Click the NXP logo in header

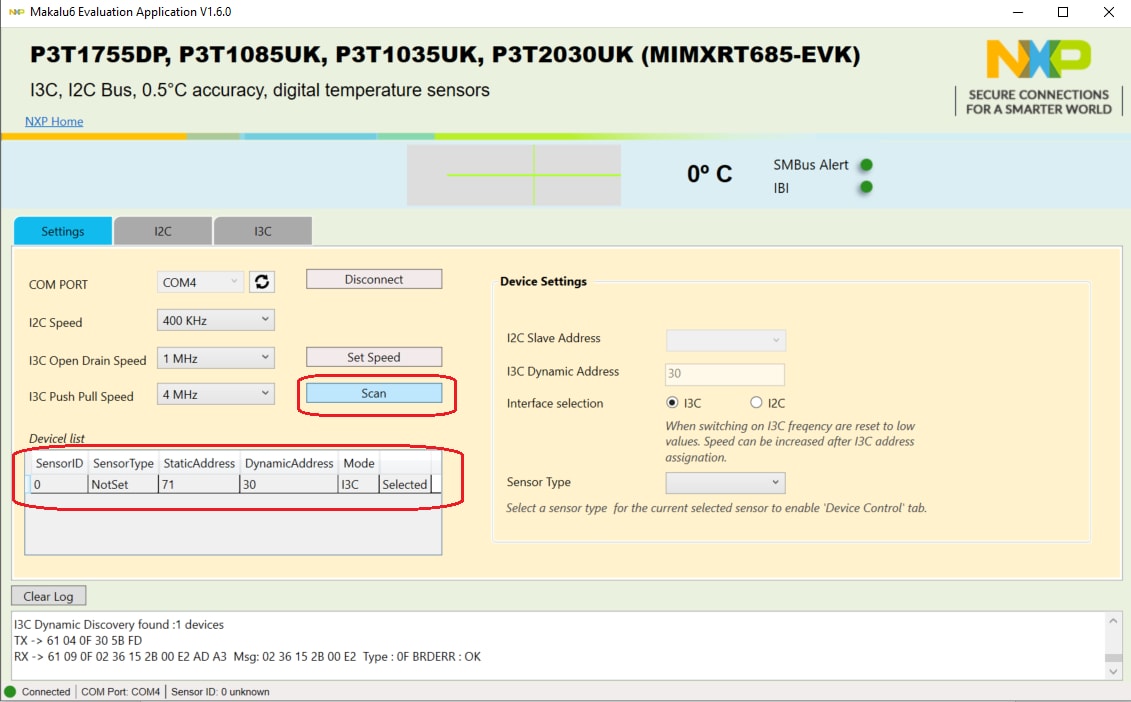coord(1038,60)
